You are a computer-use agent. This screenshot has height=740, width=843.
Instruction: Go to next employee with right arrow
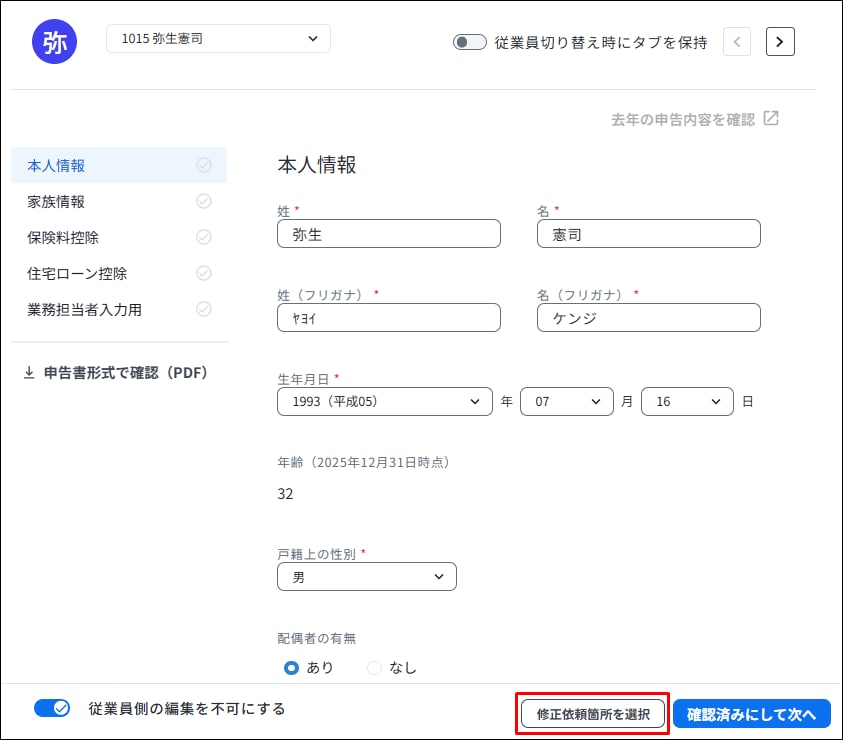pyautogui.click(x=780, y=41)
